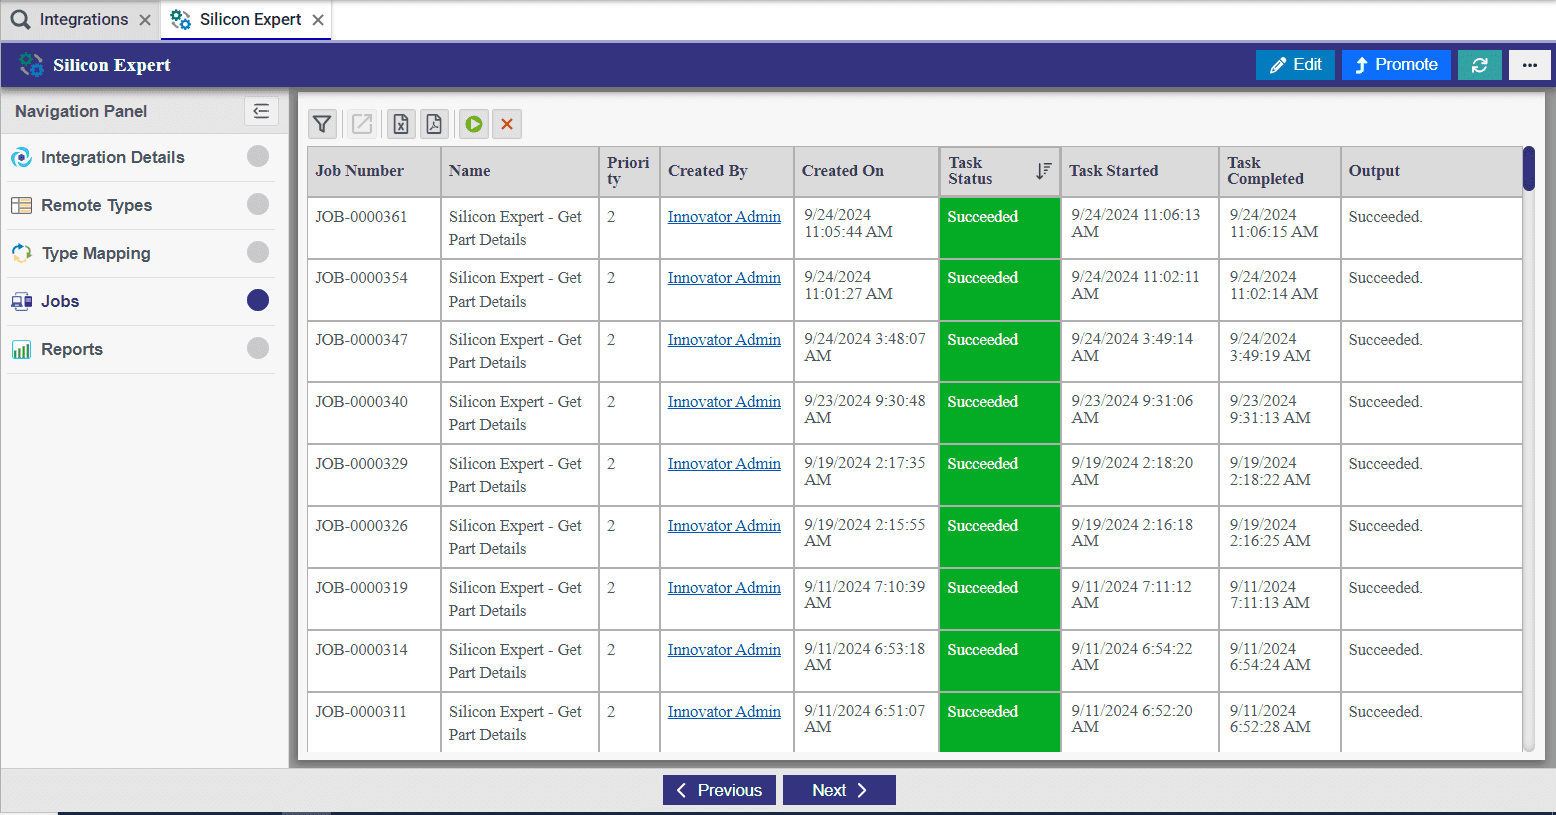1556x815 pixels.
Task: Click the search icon on Integrations tab
Action: 20,19
